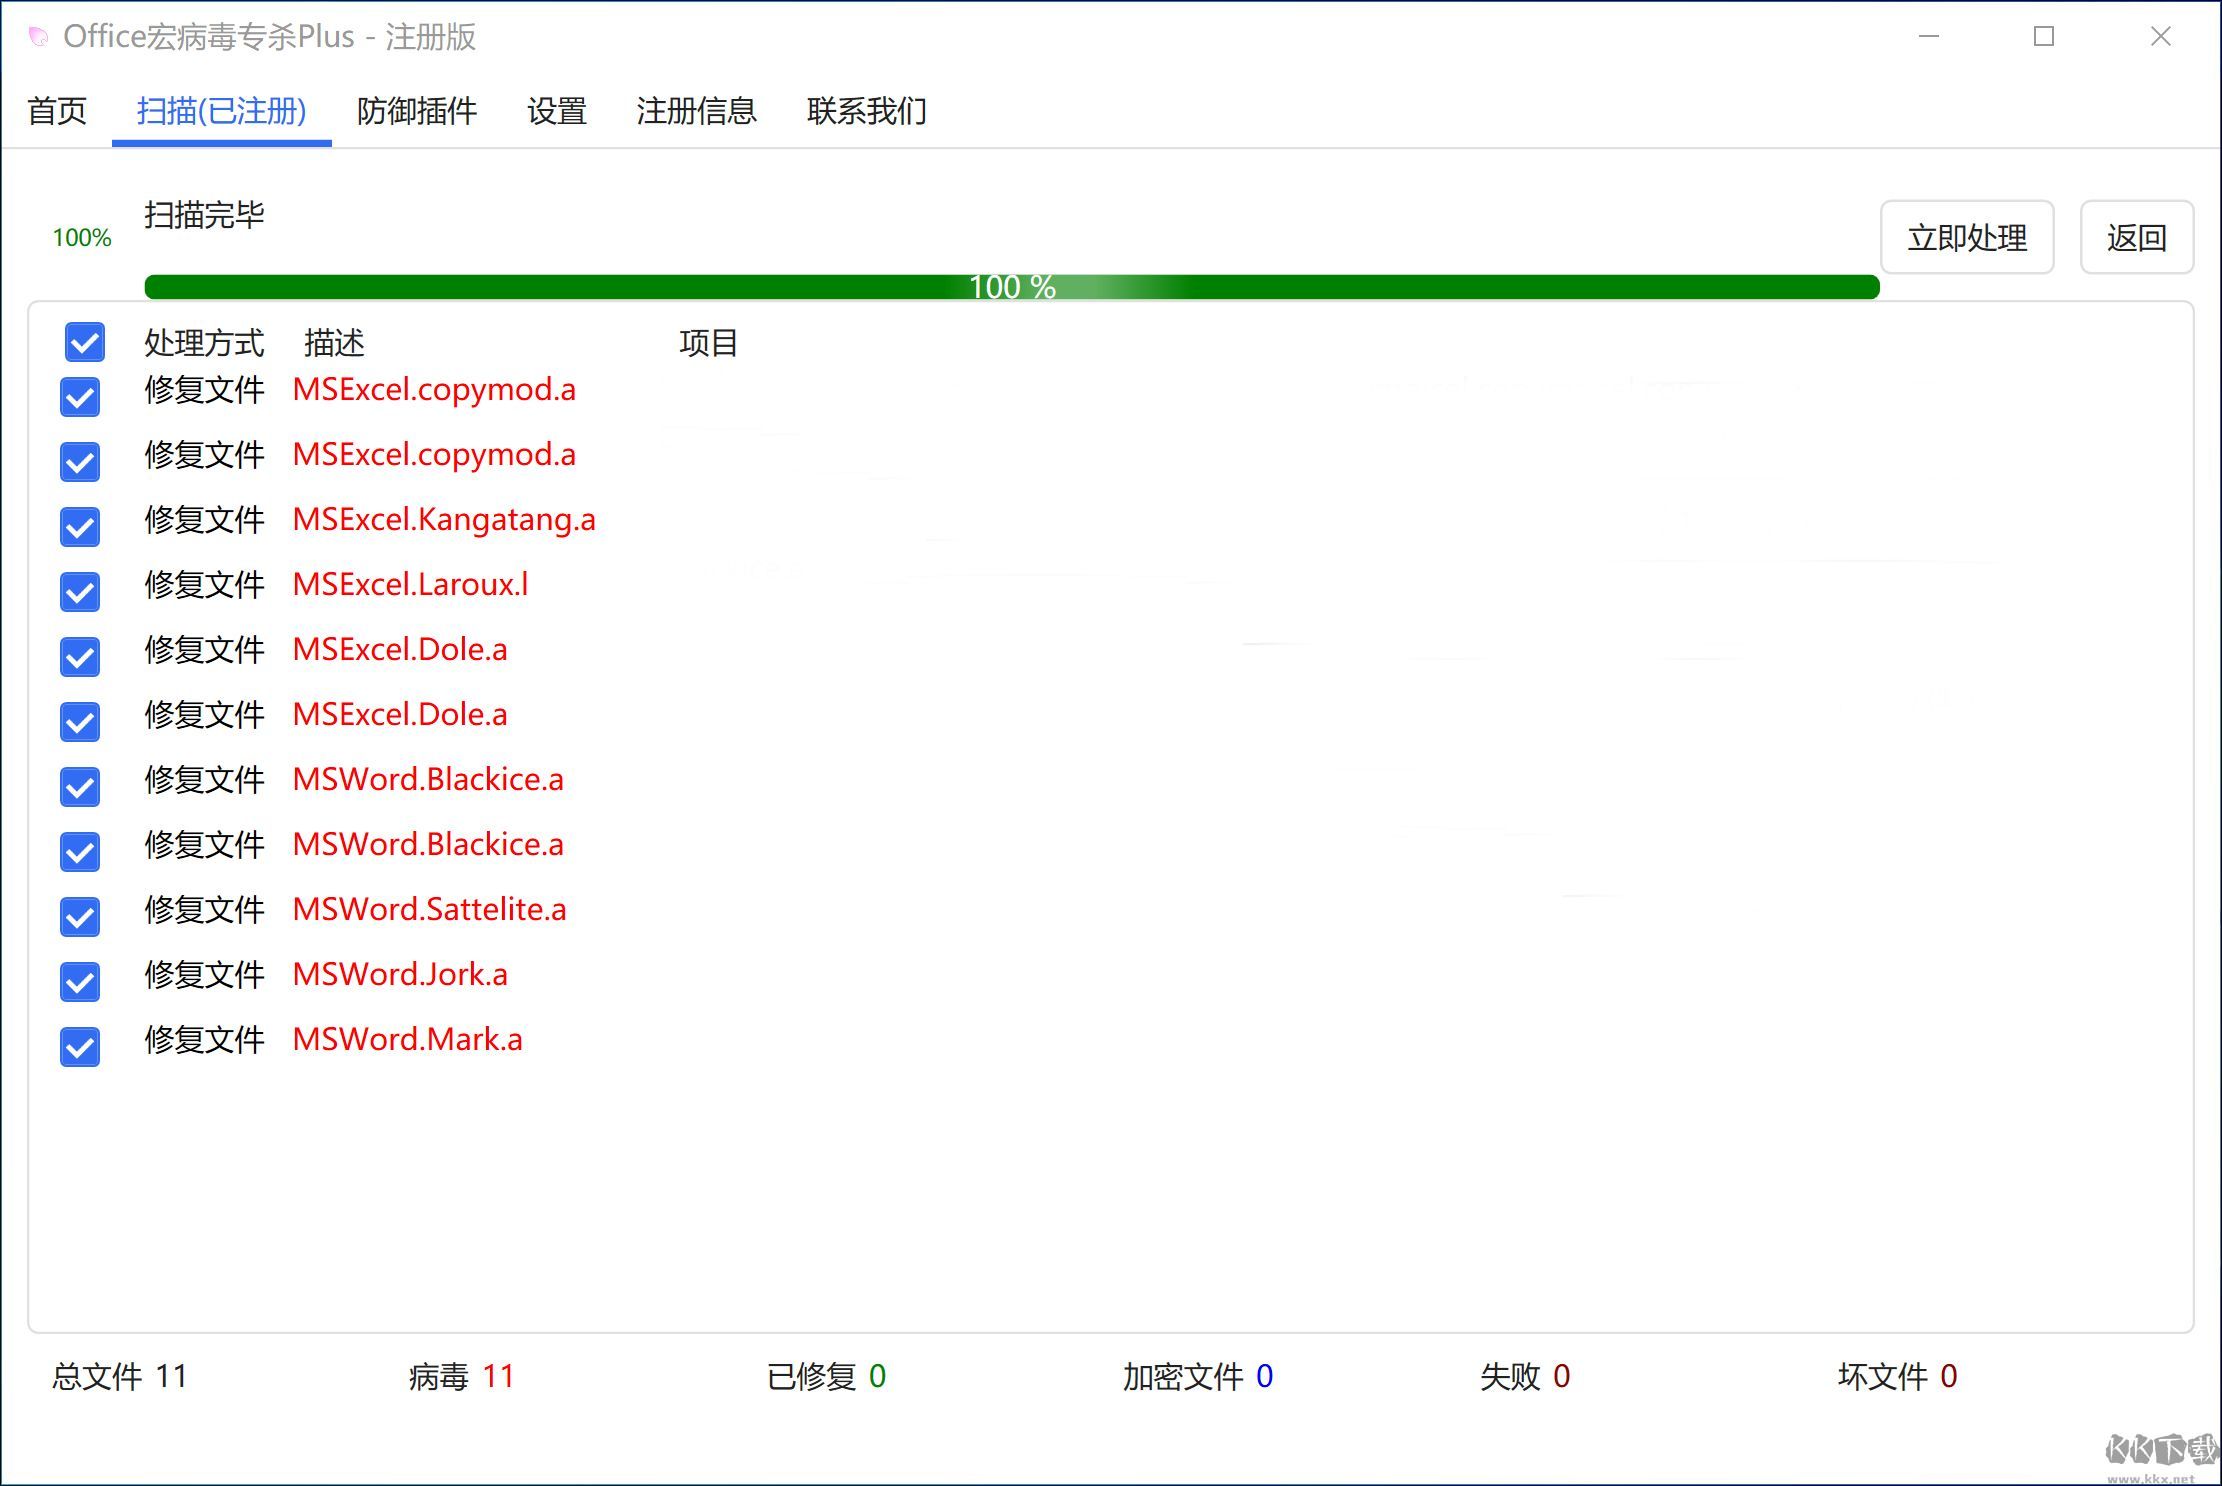The height and width of the screenshot is (1486, 2222).
Task: Toggle the MSWord.Jork.a checkbox
Action: (80, 982)
